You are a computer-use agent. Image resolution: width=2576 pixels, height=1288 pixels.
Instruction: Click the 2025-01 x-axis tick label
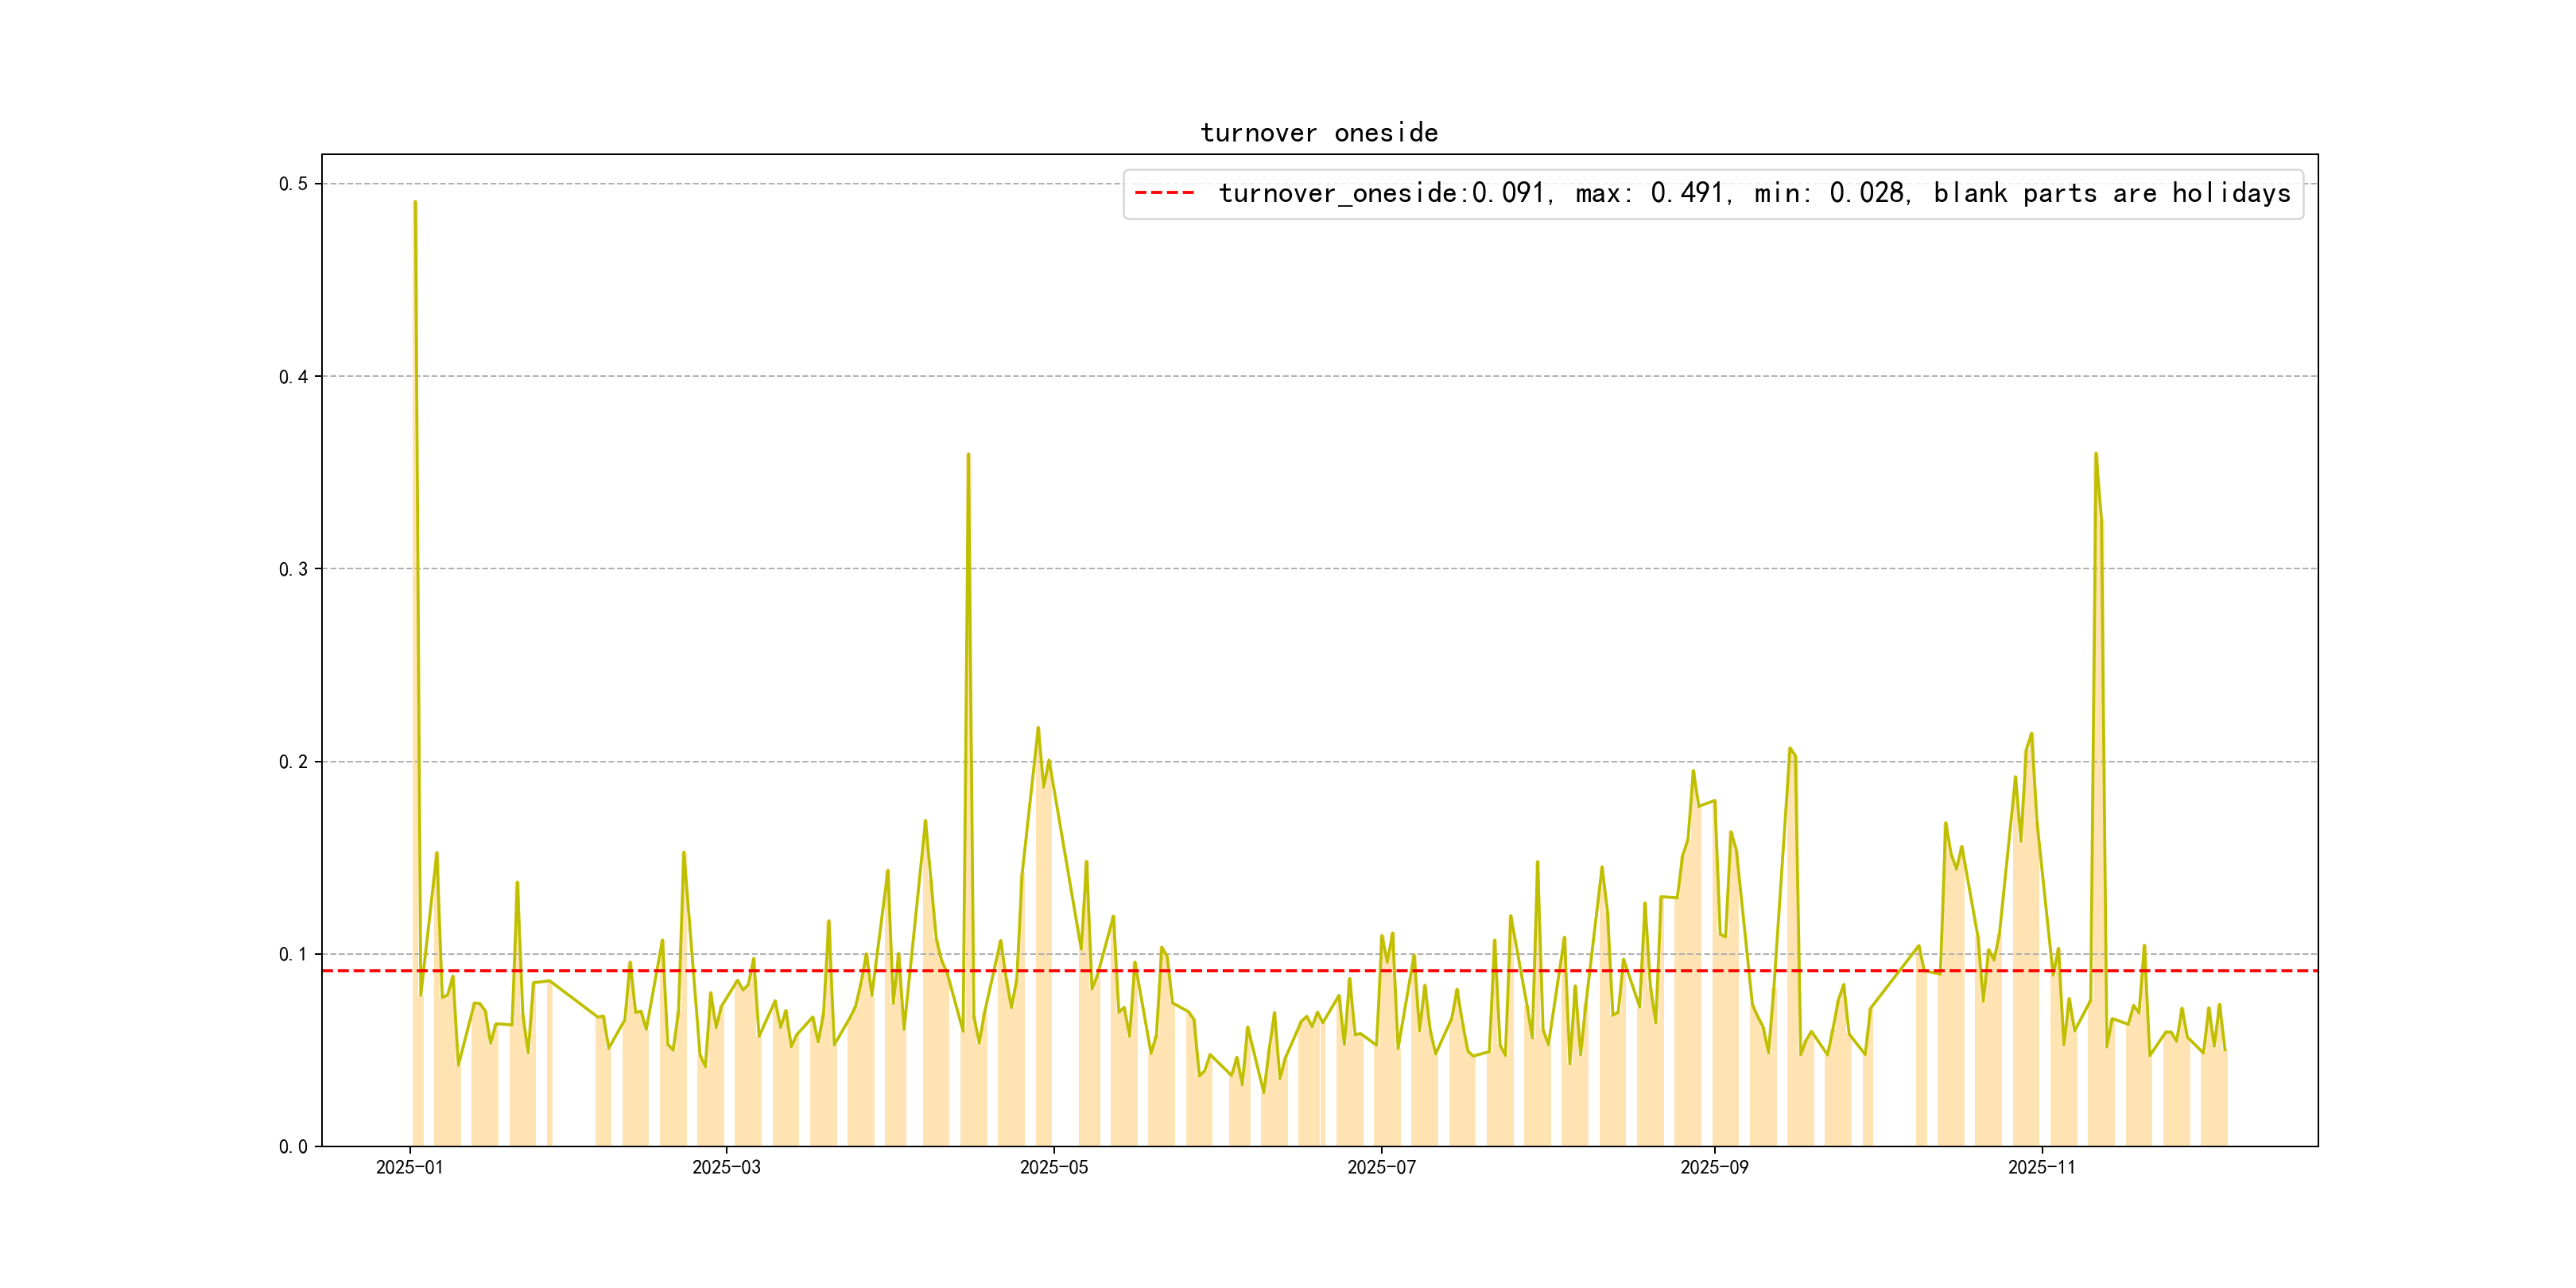point(409,1167)
